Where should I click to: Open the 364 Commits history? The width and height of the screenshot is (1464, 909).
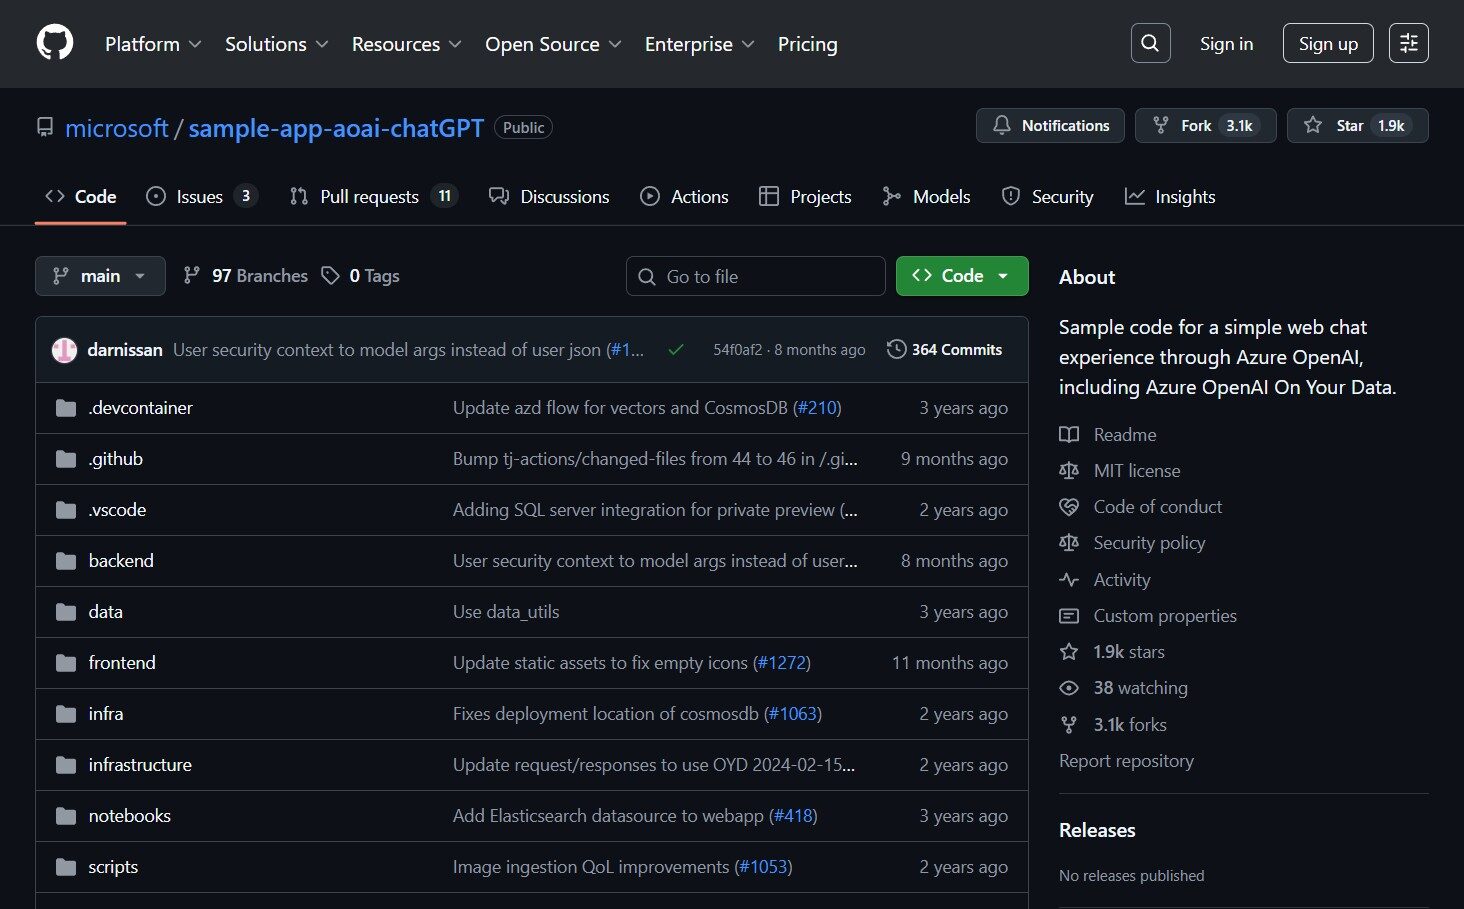[x=944, y=350]
